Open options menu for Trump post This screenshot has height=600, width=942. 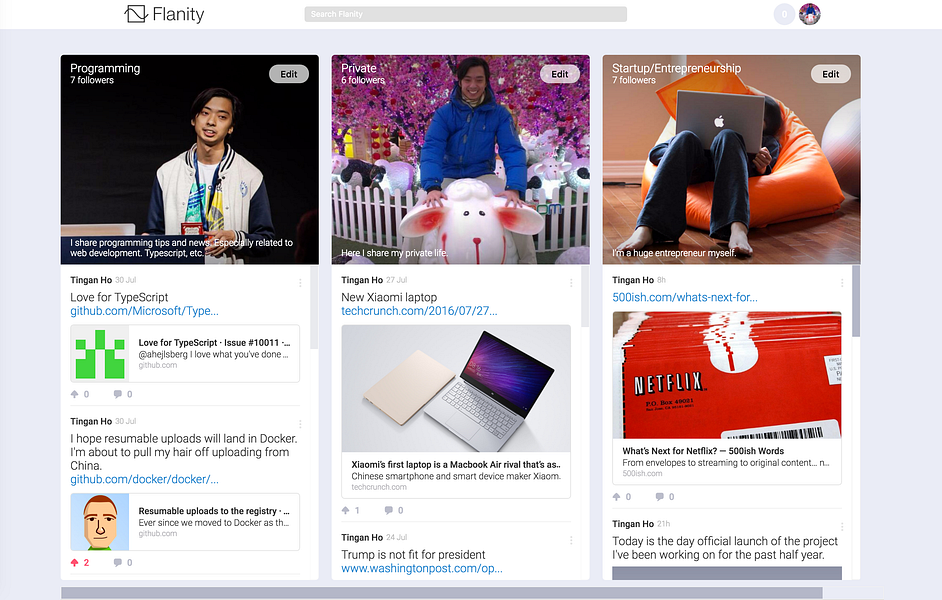click(571, 540)
